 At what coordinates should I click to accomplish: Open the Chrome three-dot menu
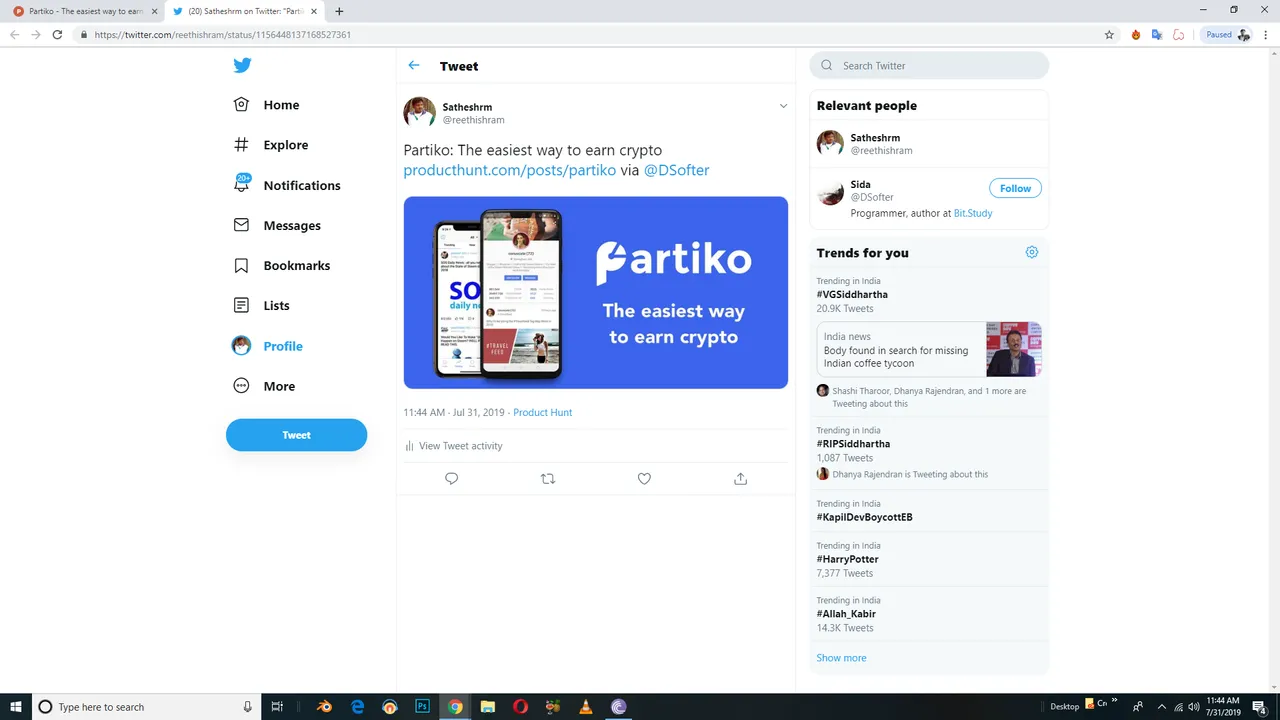click(x=1266, y=34)
